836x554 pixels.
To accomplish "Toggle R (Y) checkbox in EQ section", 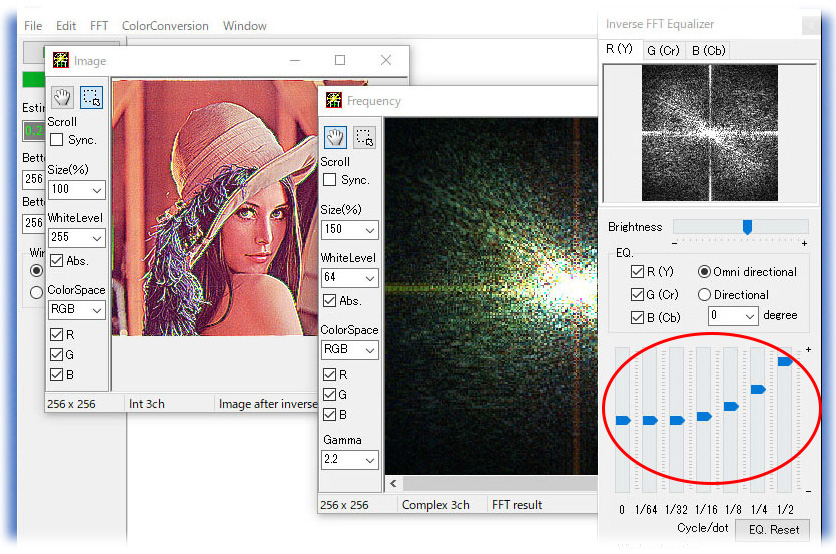I will coord(637,271).
